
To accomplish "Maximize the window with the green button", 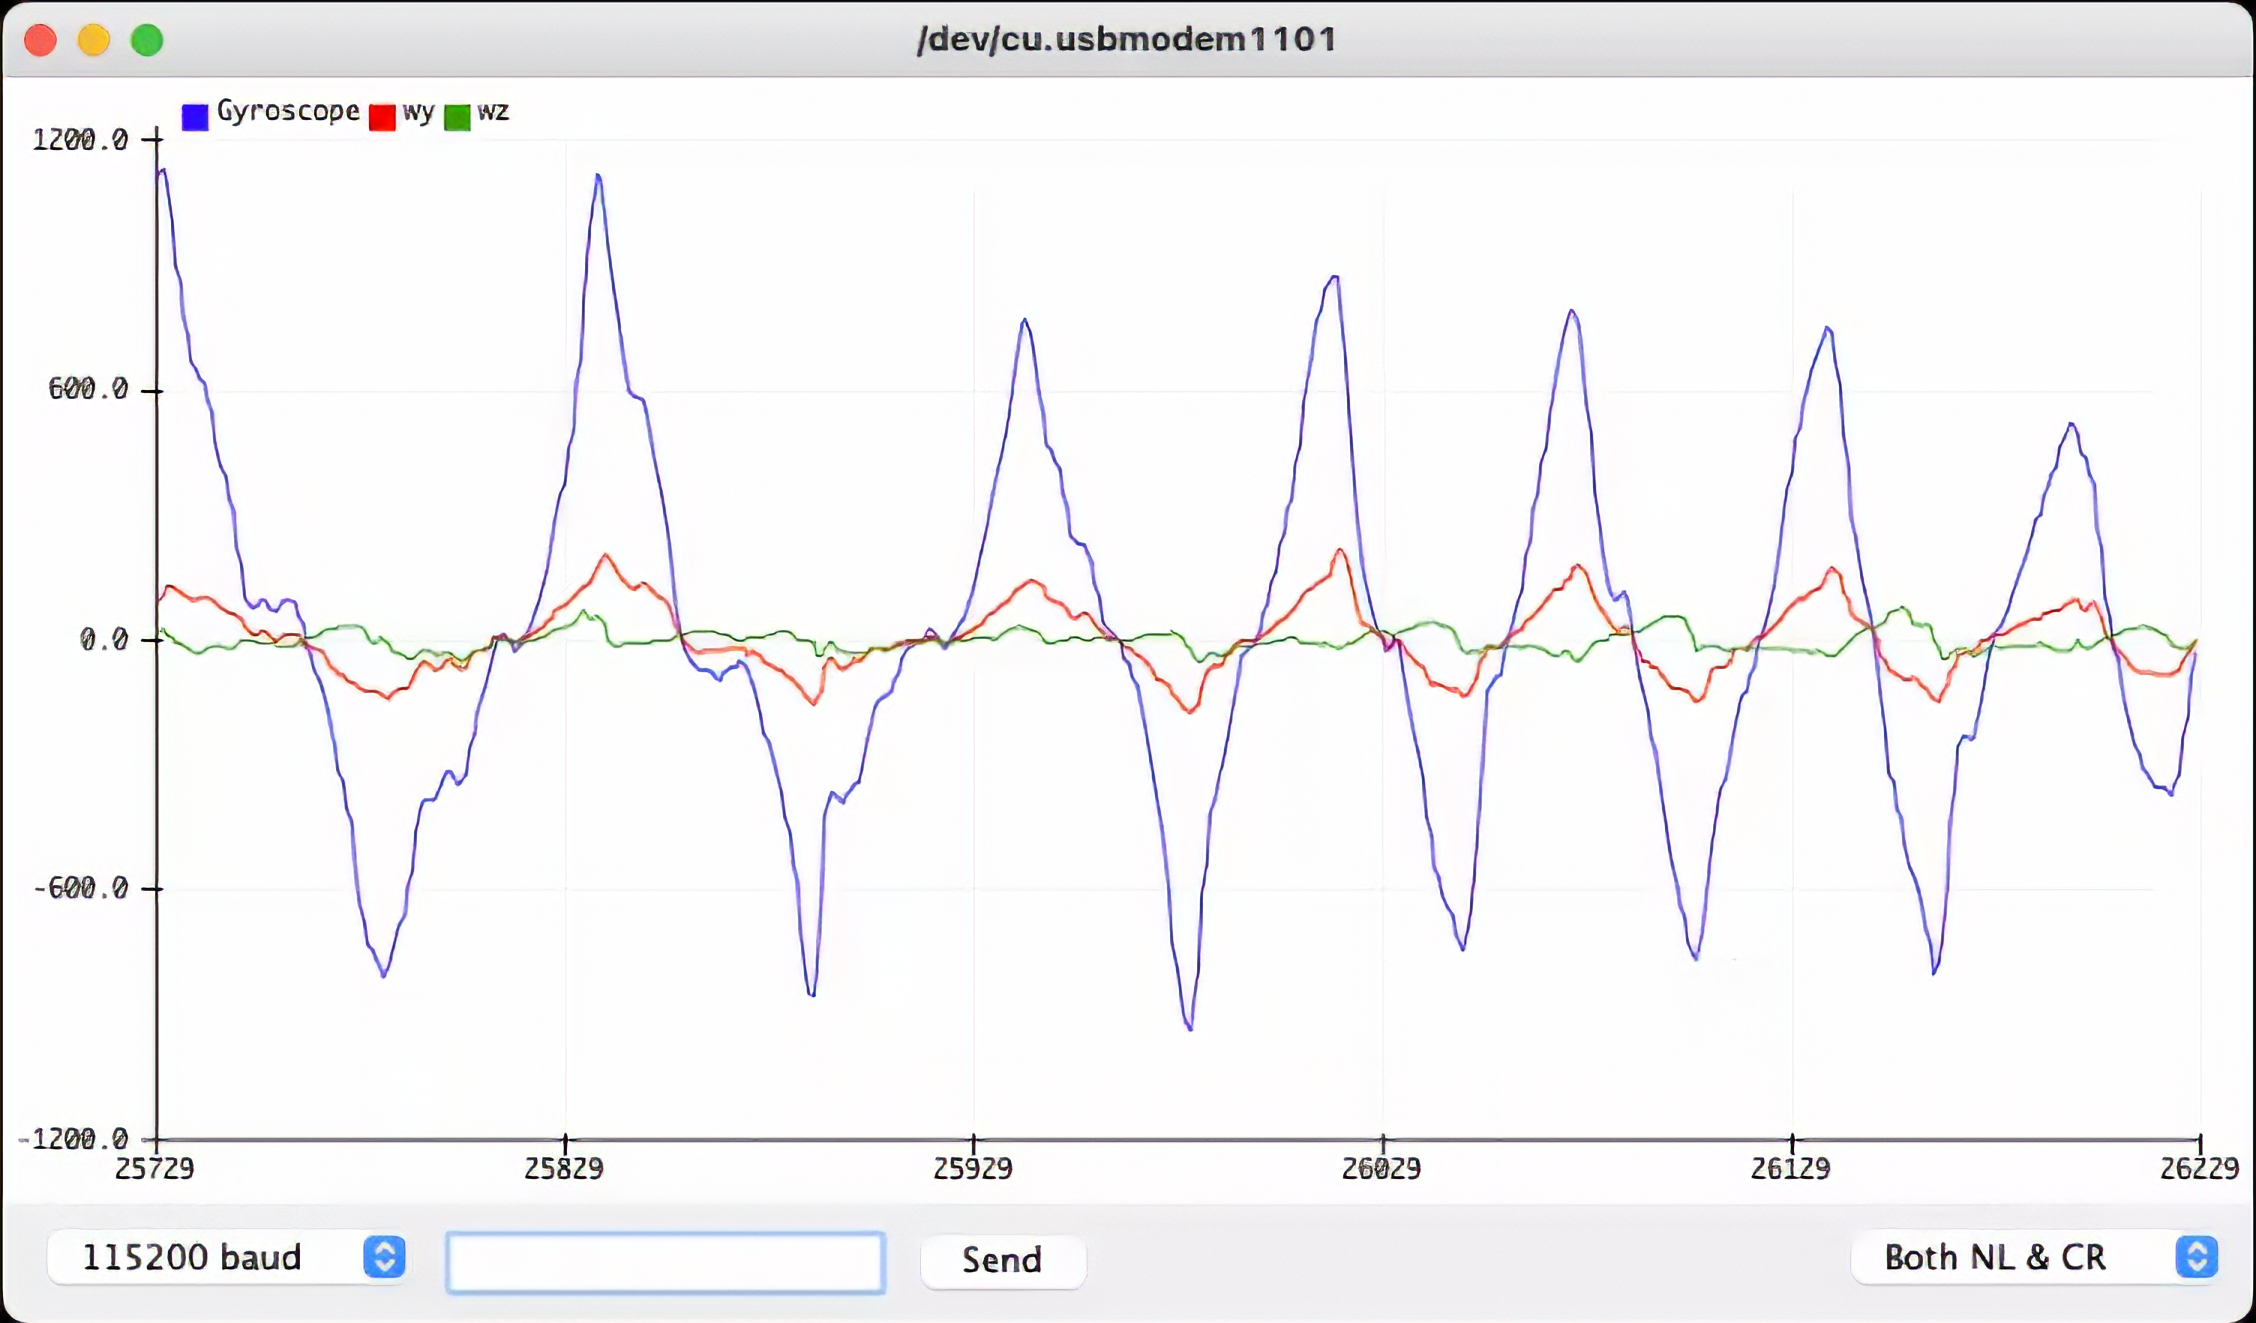I will (147, 40).
